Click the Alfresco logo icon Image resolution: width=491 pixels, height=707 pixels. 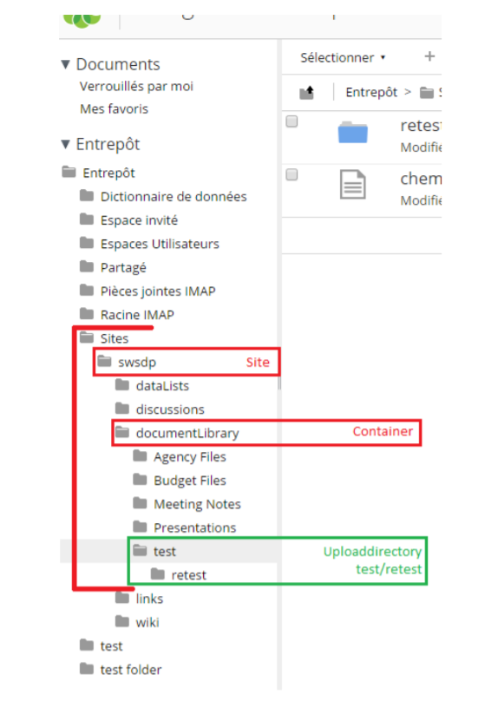pyautogui.click(x=82, y=20)
